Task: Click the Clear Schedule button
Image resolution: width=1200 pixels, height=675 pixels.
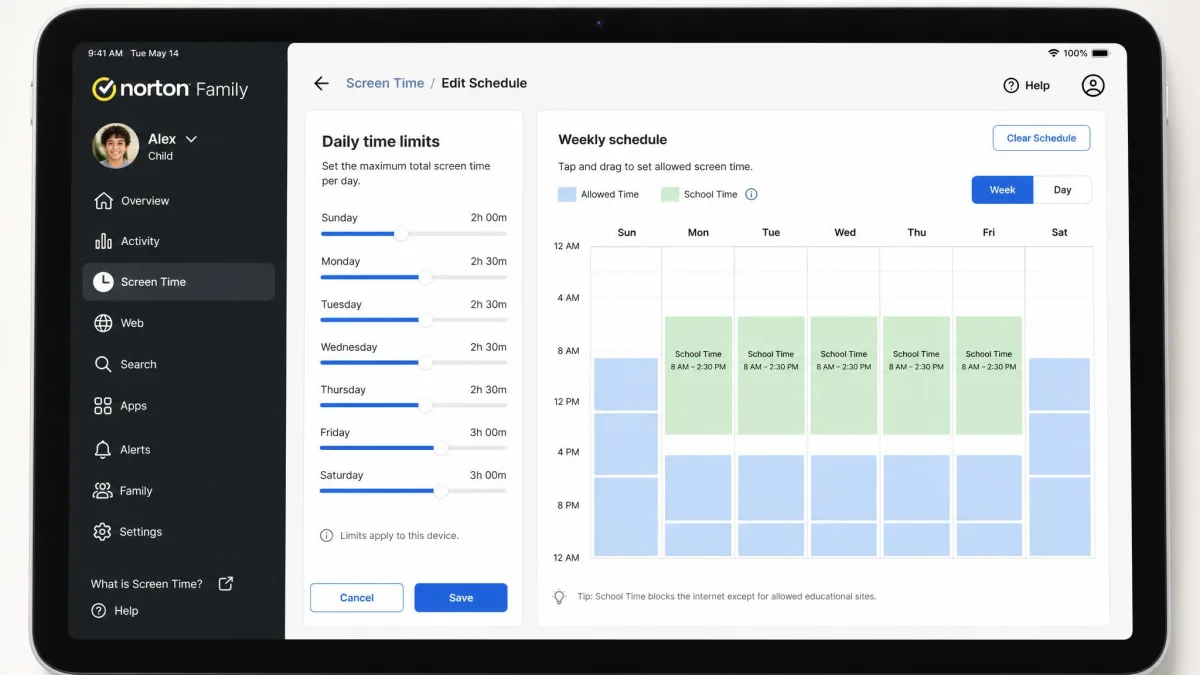Action: (x=1041, y=138)
